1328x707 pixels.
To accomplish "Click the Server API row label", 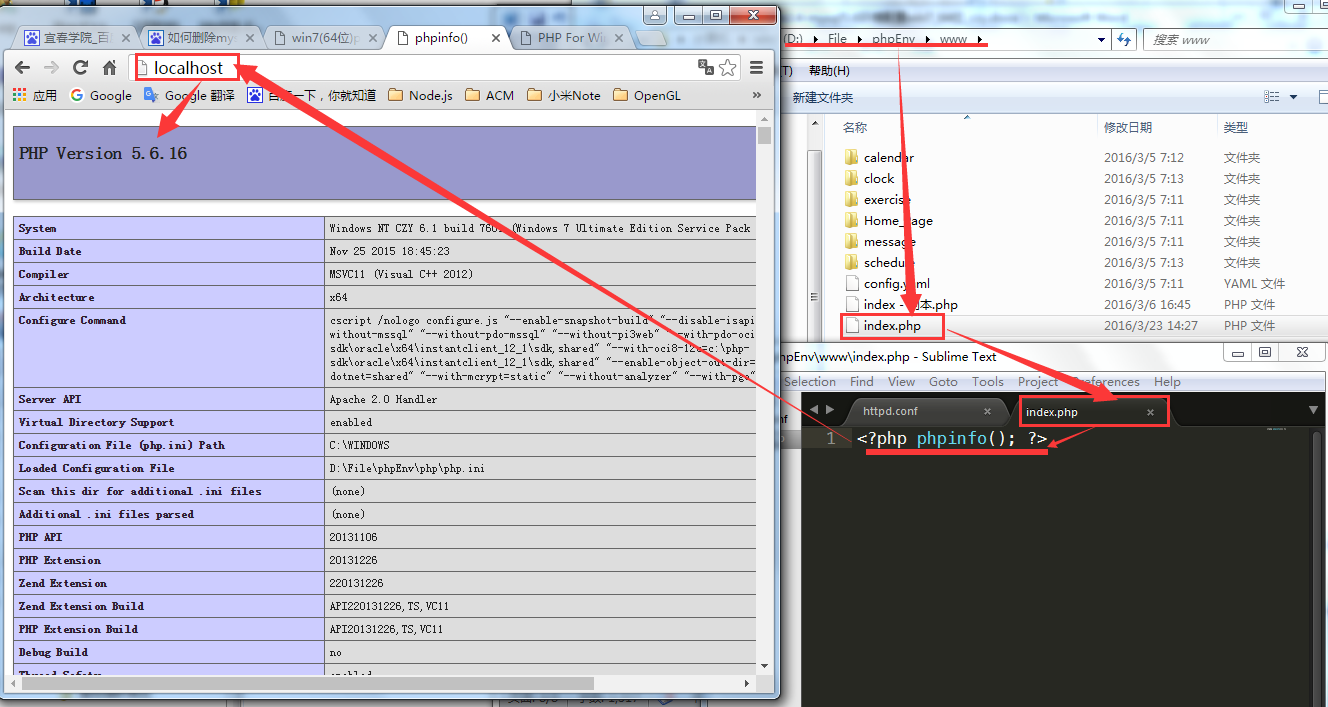I will click(x=51, y=399).
